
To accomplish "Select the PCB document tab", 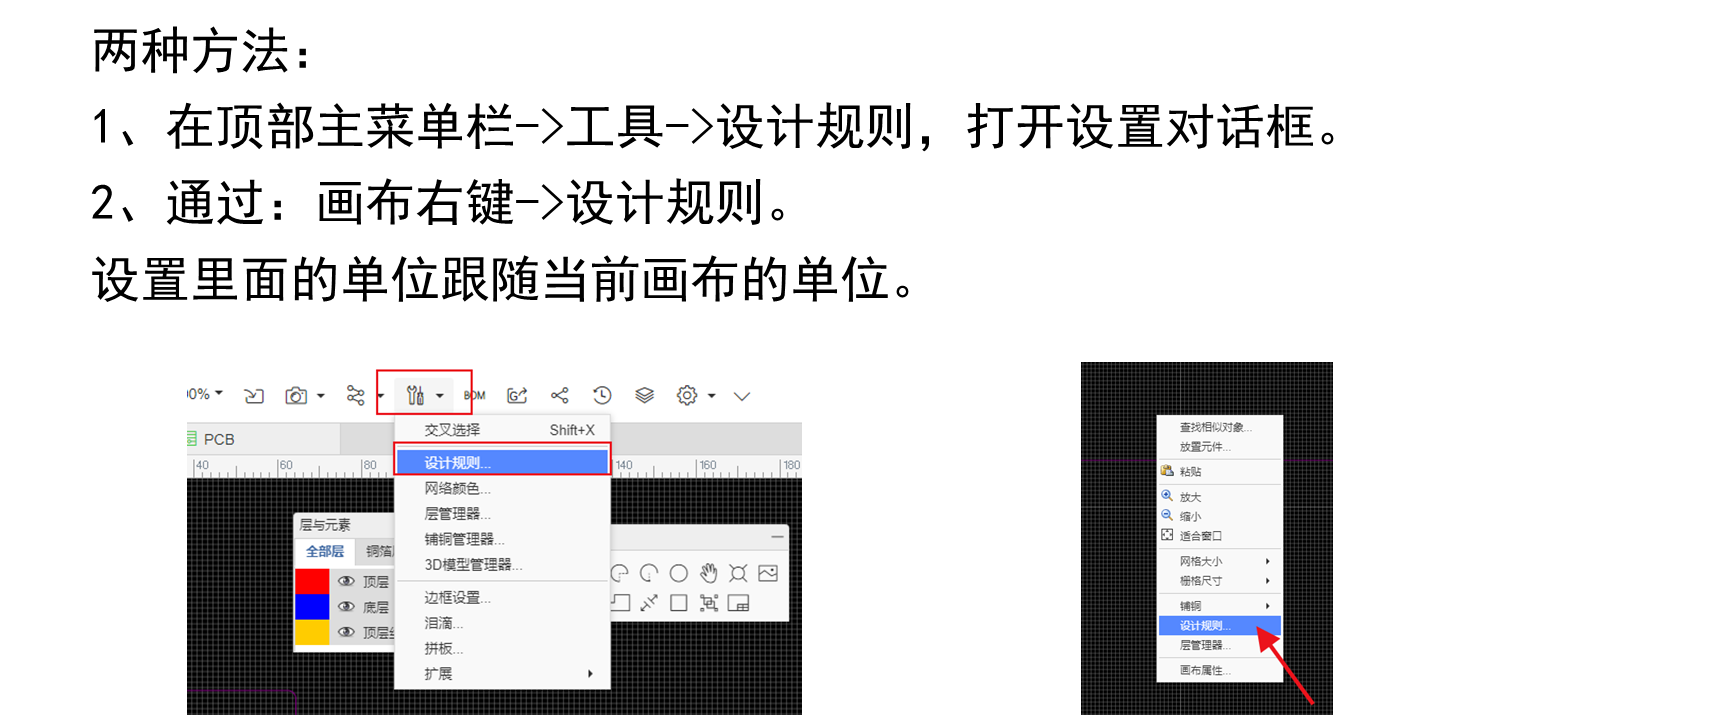I will tap(264, 439).
